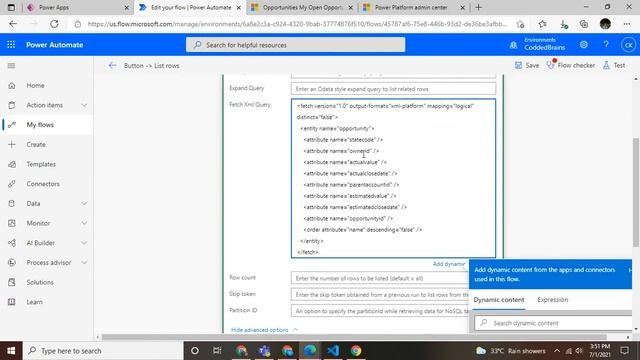Switch to Power Platform admin center tab
Image resolution: width=640 pixels, height=360 pixels.
click(x=414, y=7)
